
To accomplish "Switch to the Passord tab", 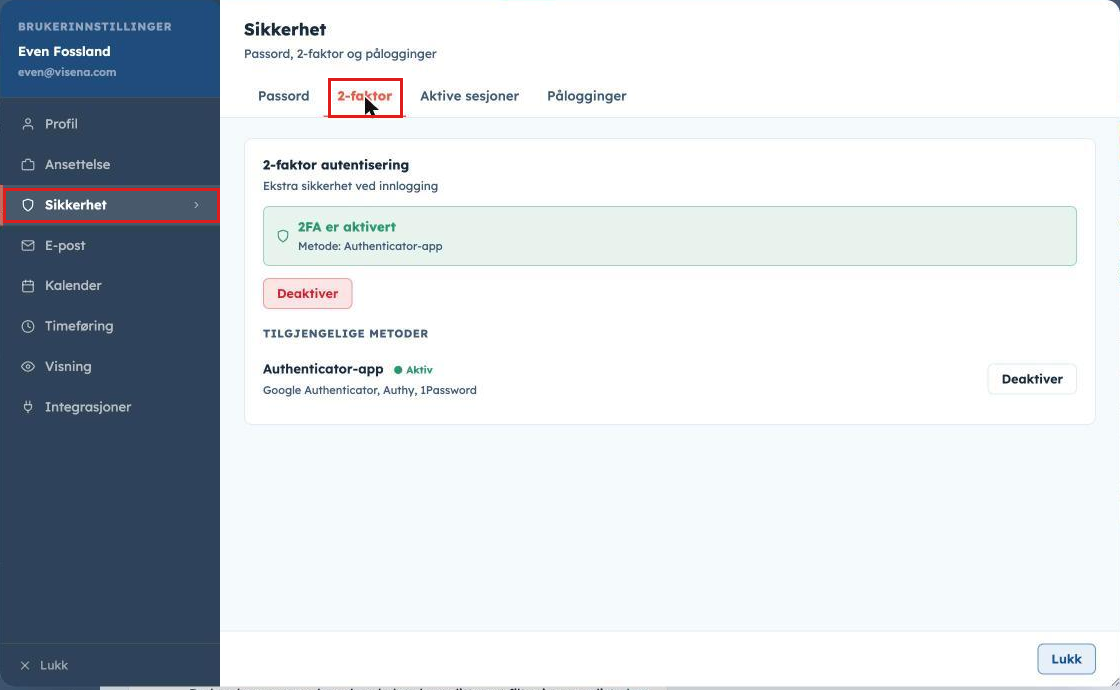I will point(284,96).
